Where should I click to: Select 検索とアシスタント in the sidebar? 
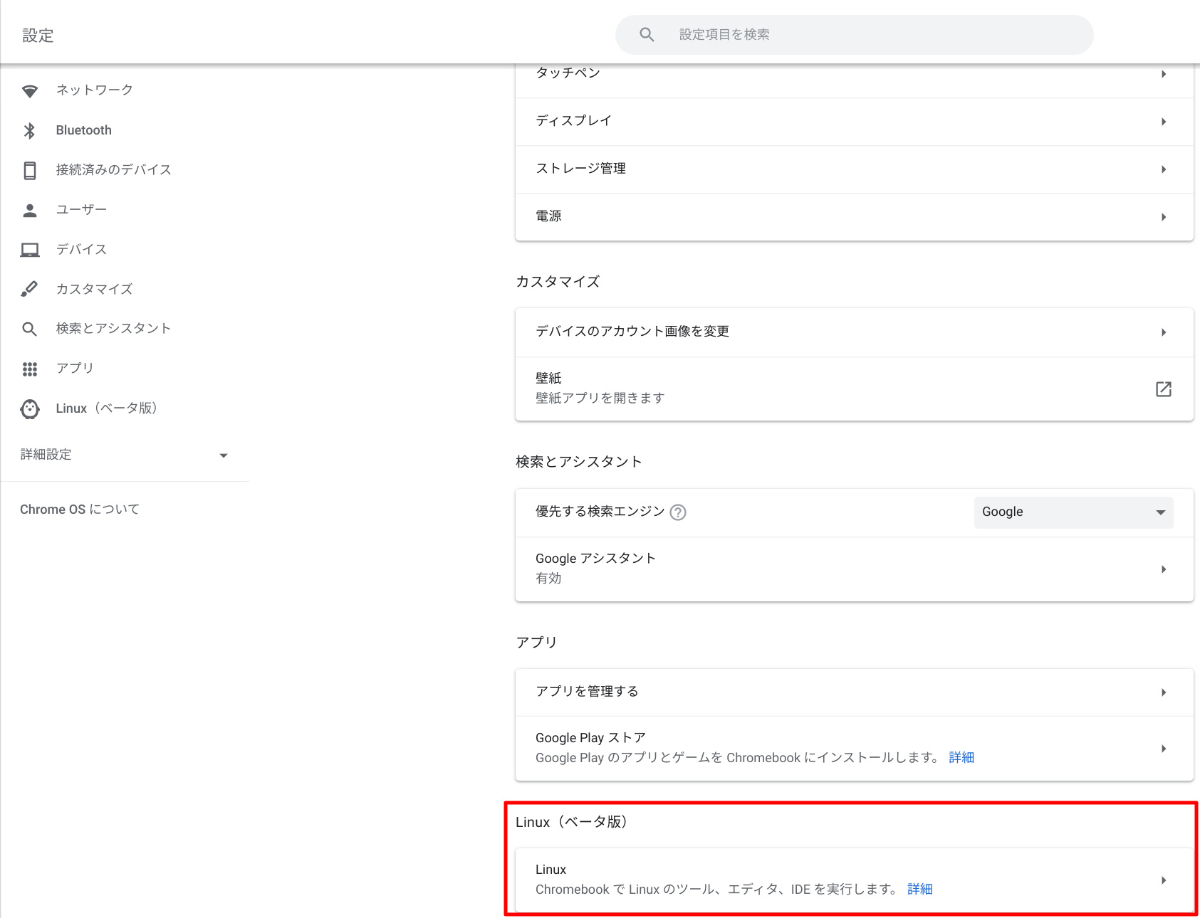click(114, 328)
